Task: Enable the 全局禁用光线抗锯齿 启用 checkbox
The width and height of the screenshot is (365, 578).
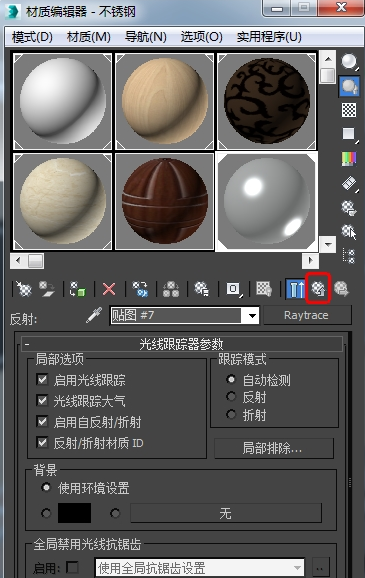Action: 73,567
